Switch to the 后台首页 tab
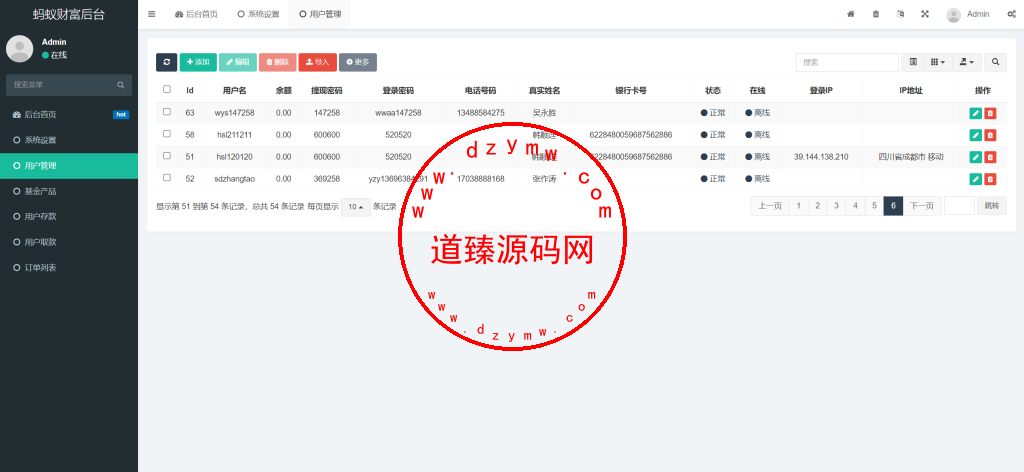Viewport: 1024px width, 472px height. pyautogui.click(x=197, y=14)
